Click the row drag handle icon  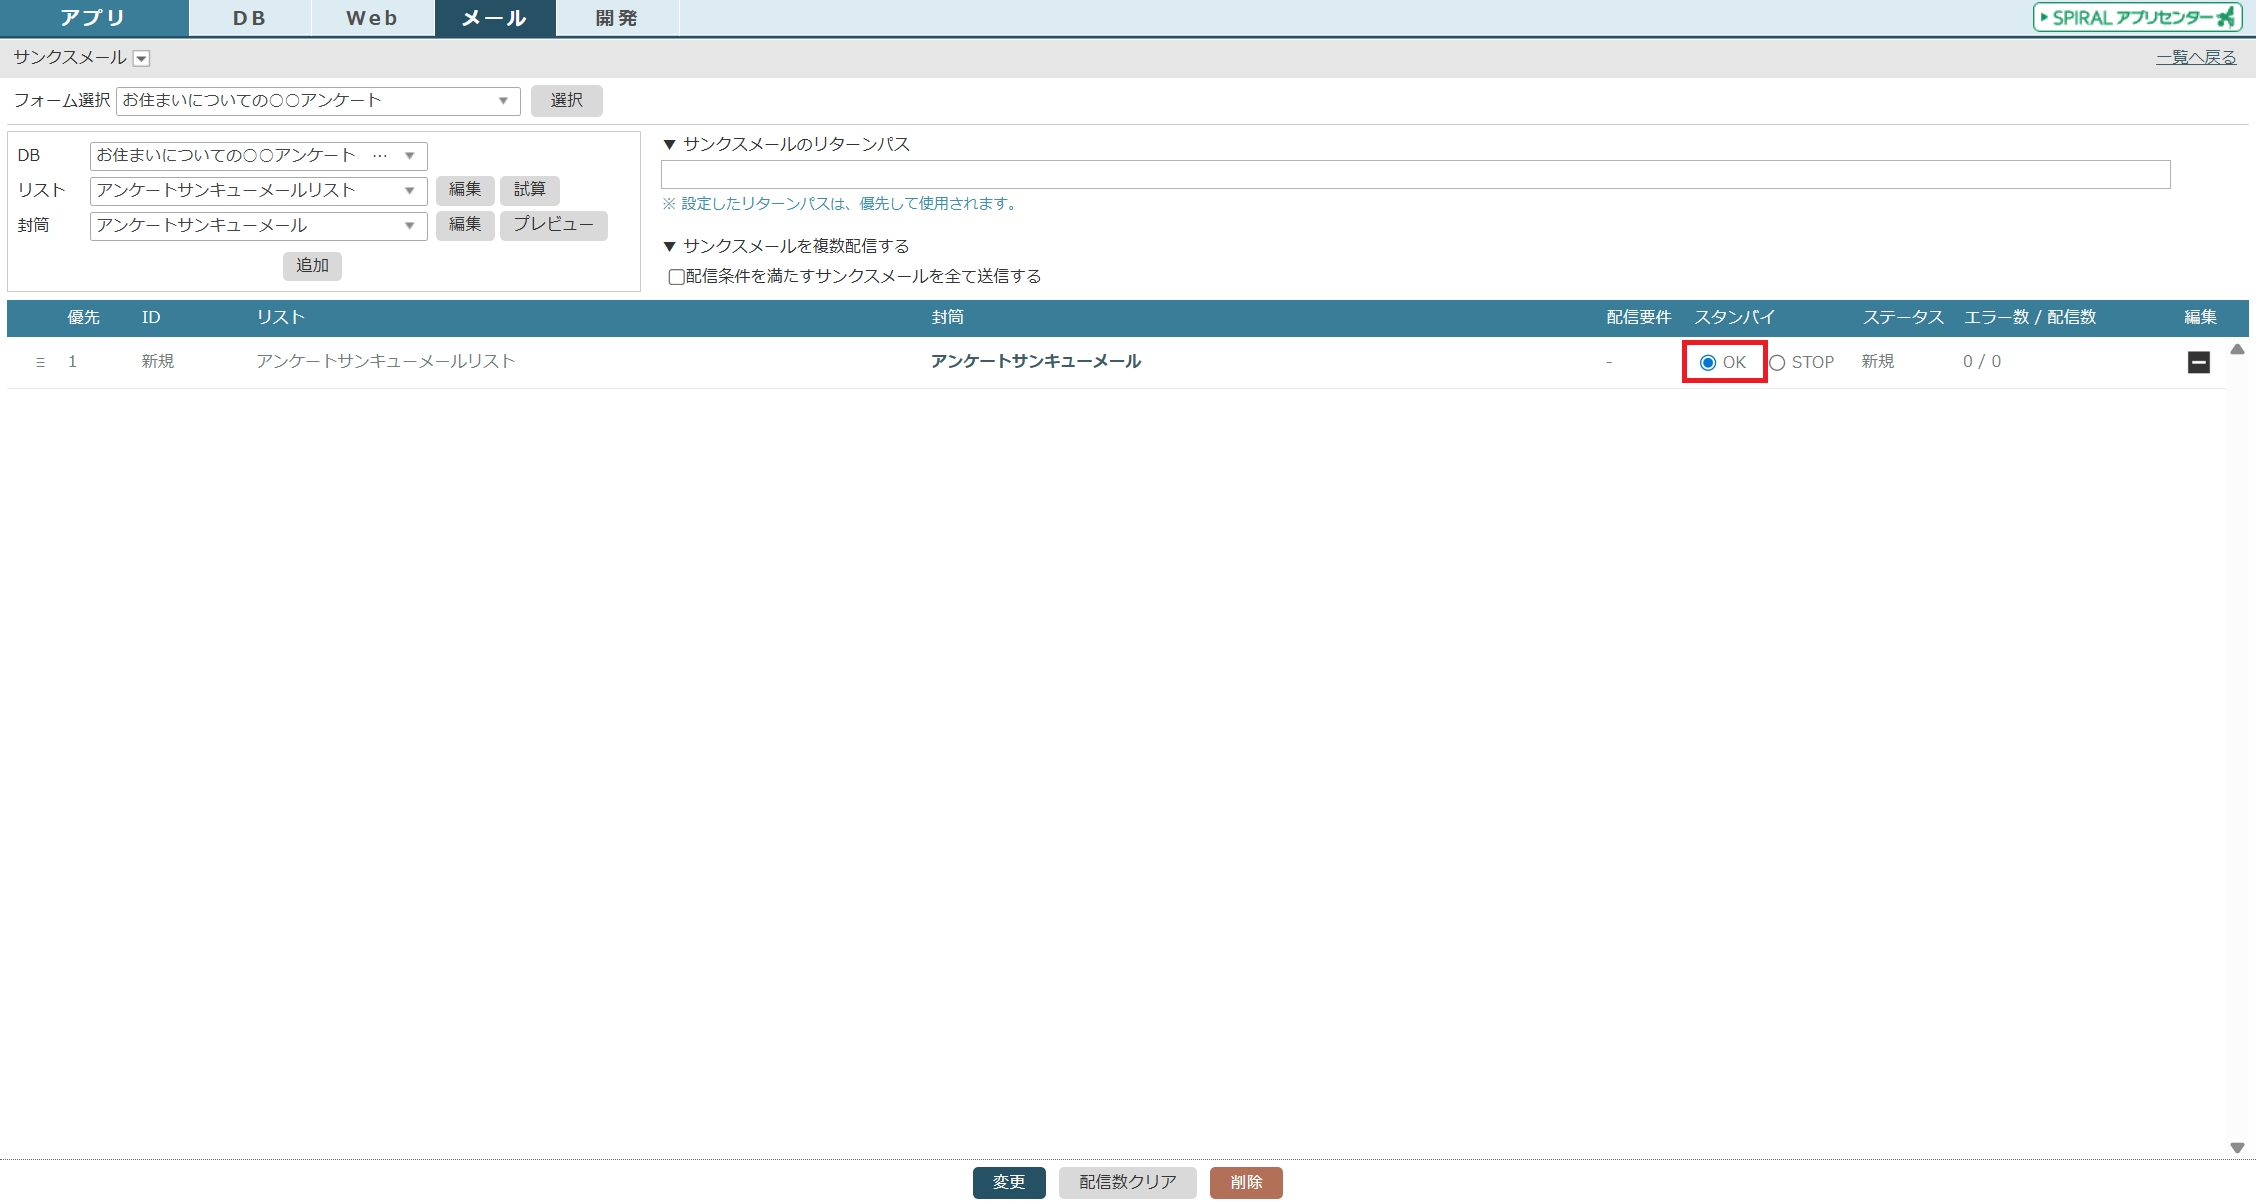point(40,362)
